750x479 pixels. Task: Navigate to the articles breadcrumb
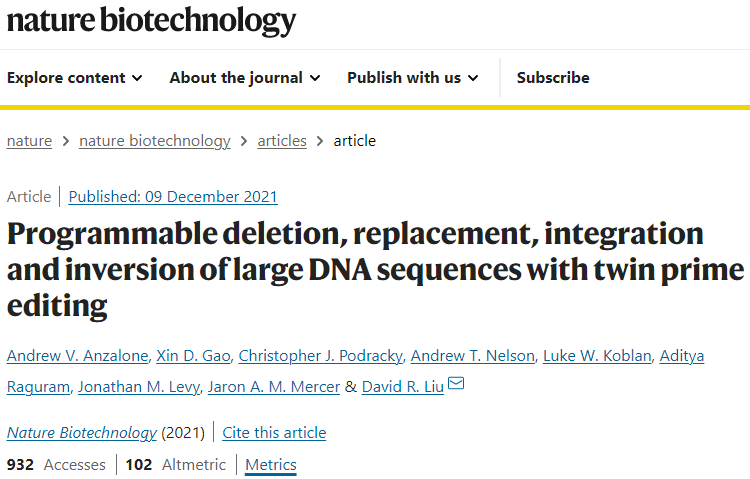282,141
